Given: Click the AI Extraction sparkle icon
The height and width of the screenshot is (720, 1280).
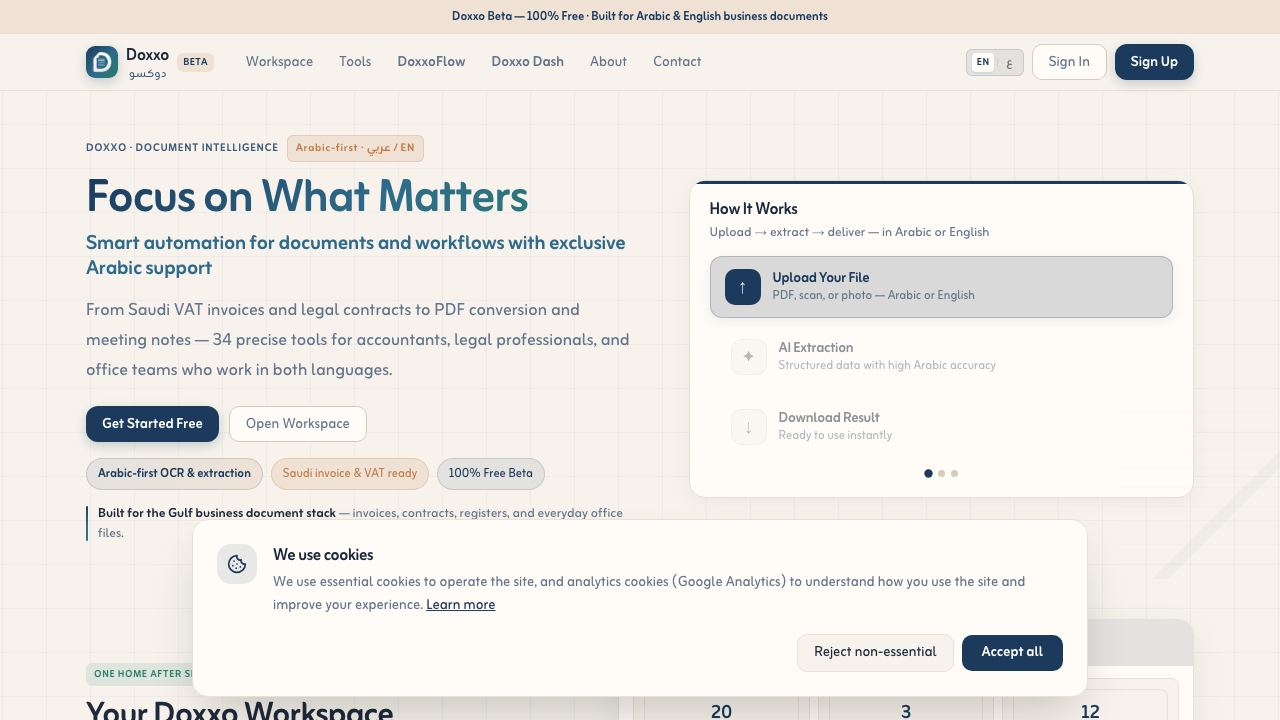Looking at the screenshot, I should click(x=749, y=357).
